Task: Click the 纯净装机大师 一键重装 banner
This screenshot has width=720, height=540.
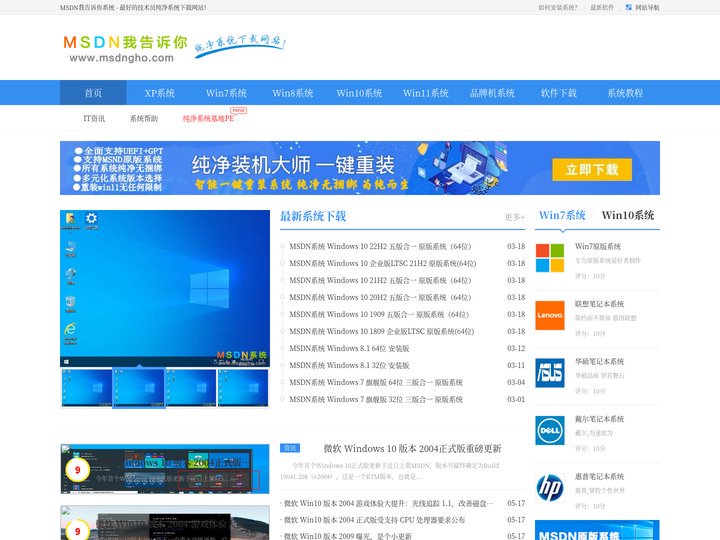Action: coord(360,168)
